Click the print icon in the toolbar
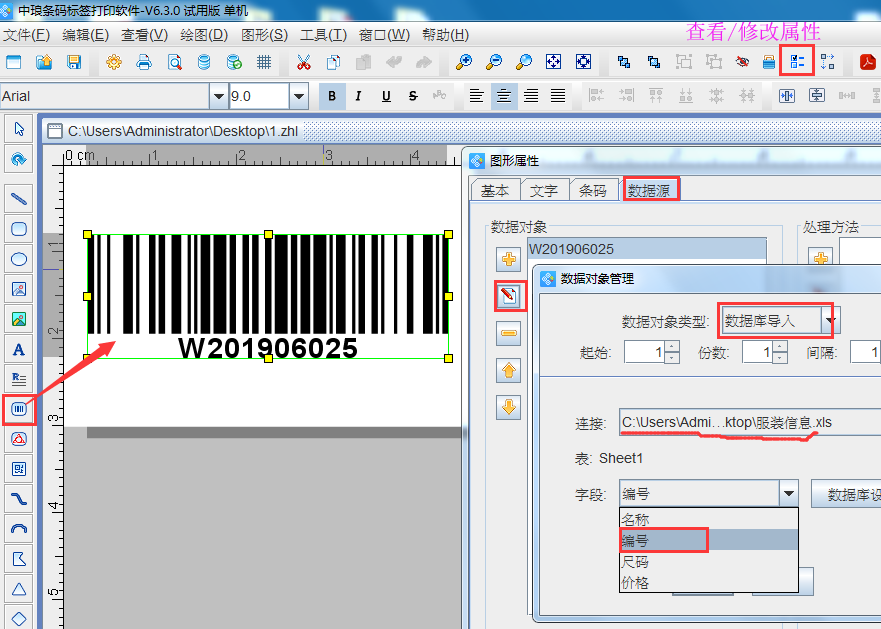Screen dimensions: 881x629 click(145, 61)
